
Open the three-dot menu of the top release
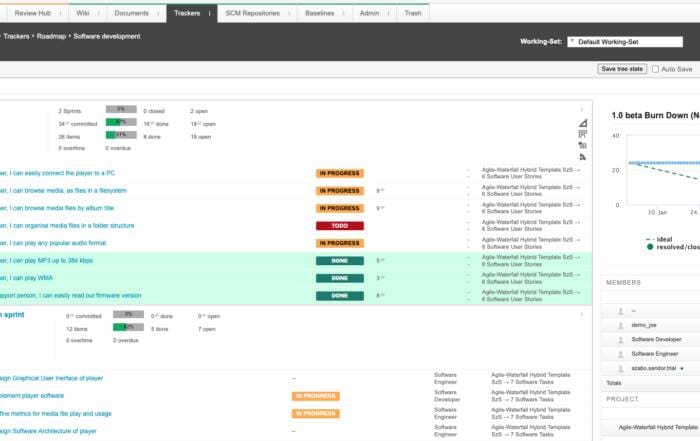pos(581,109)
